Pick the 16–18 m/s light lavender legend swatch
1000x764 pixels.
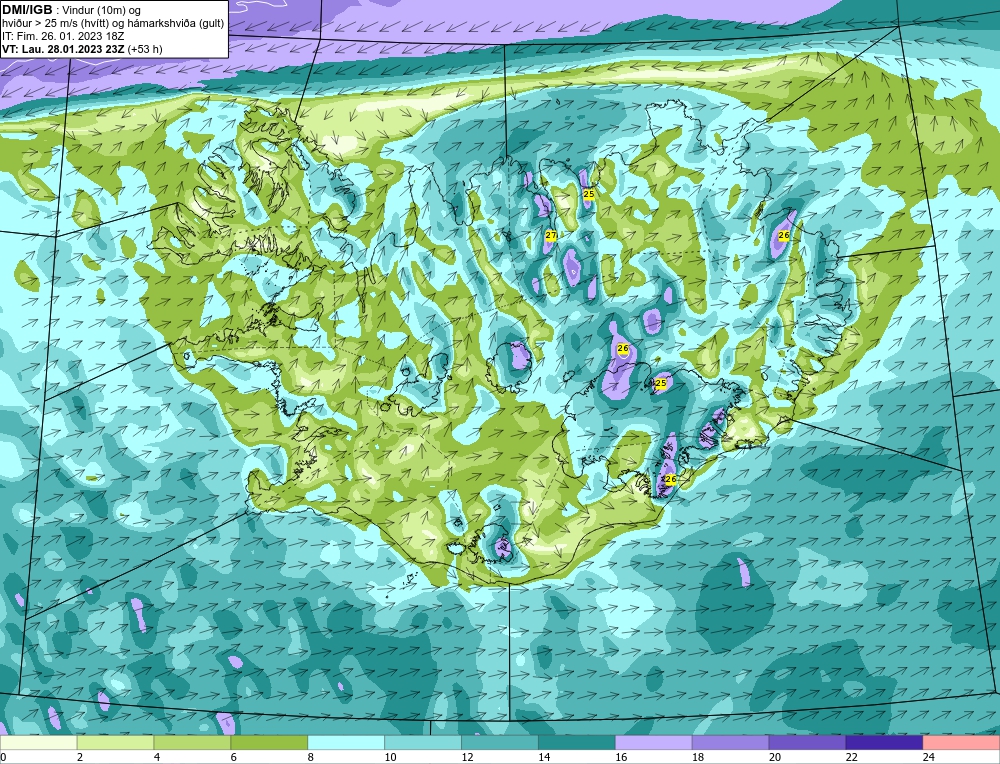coord(654,743)
